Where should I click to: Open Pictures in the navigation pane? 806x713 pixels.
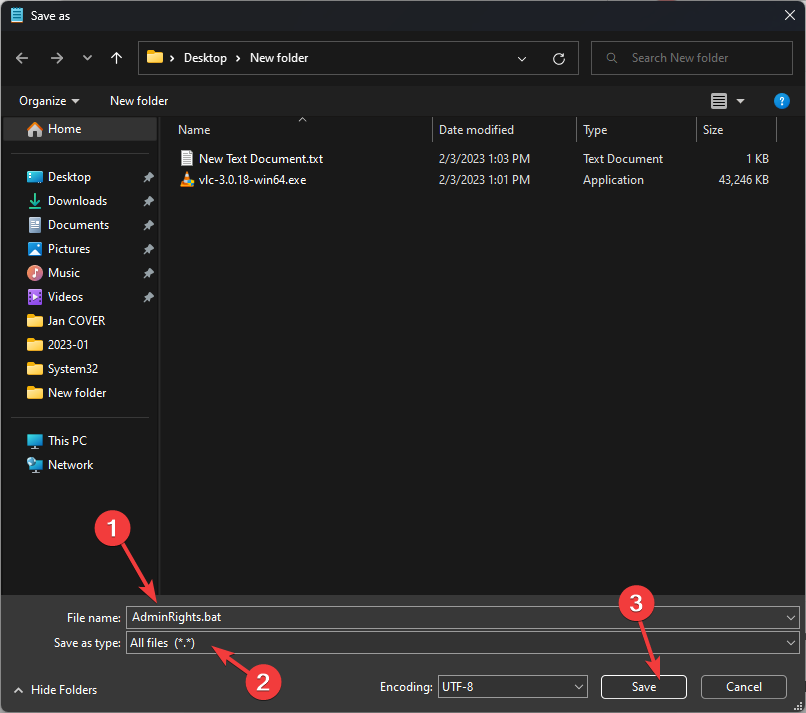[x=68, y=249]
